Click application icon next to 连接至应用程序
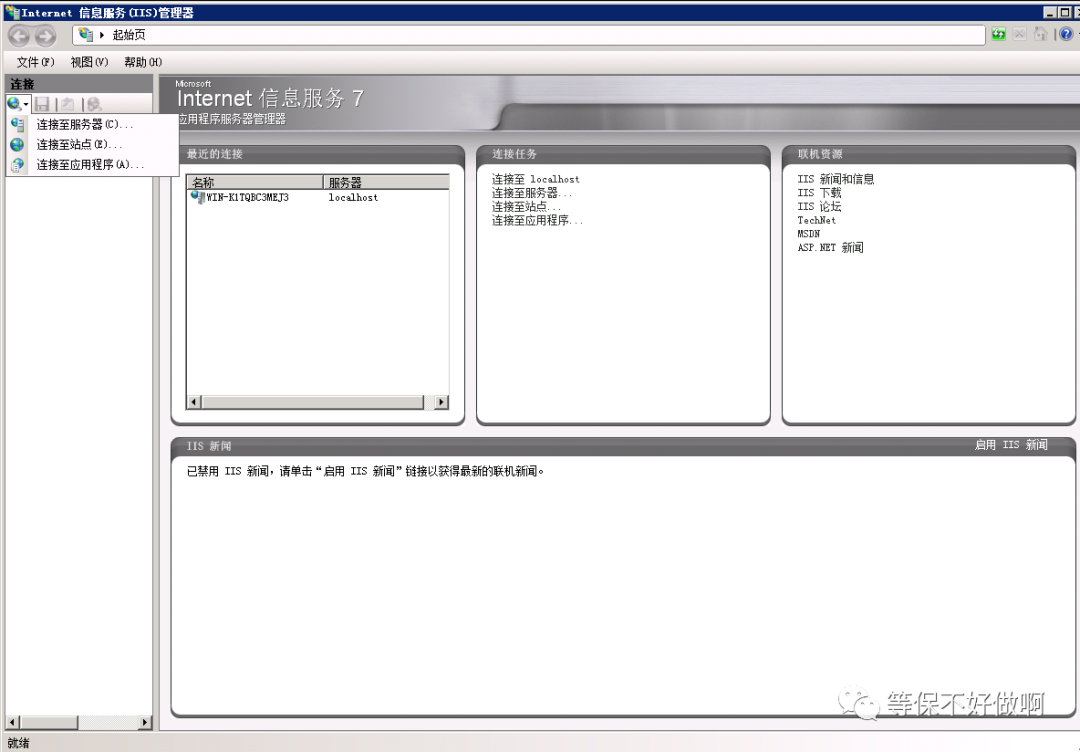Screen dimensions: 1080x752 (17, 165)
